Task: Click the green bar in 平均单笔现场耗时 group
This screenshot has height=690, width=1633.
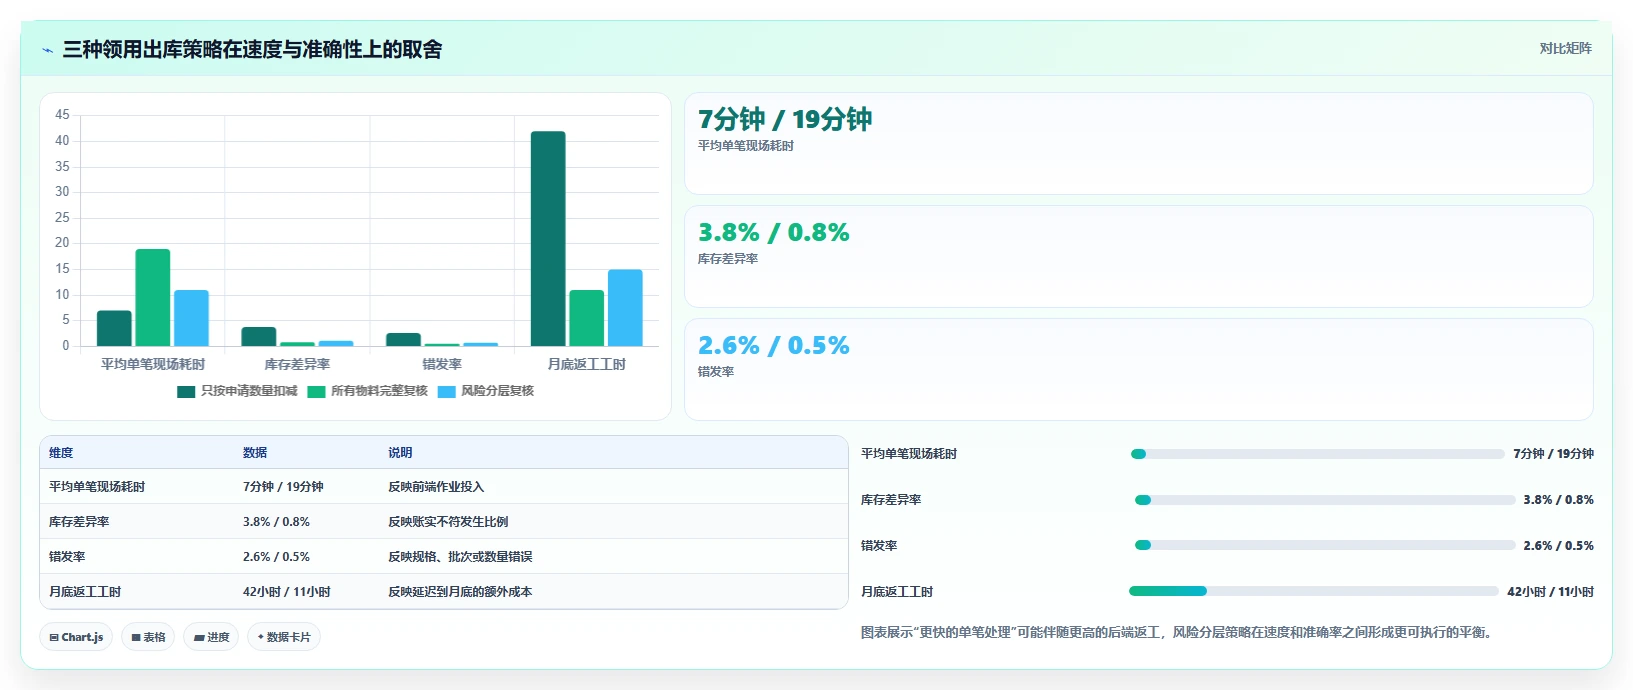Action: point(153,298)
